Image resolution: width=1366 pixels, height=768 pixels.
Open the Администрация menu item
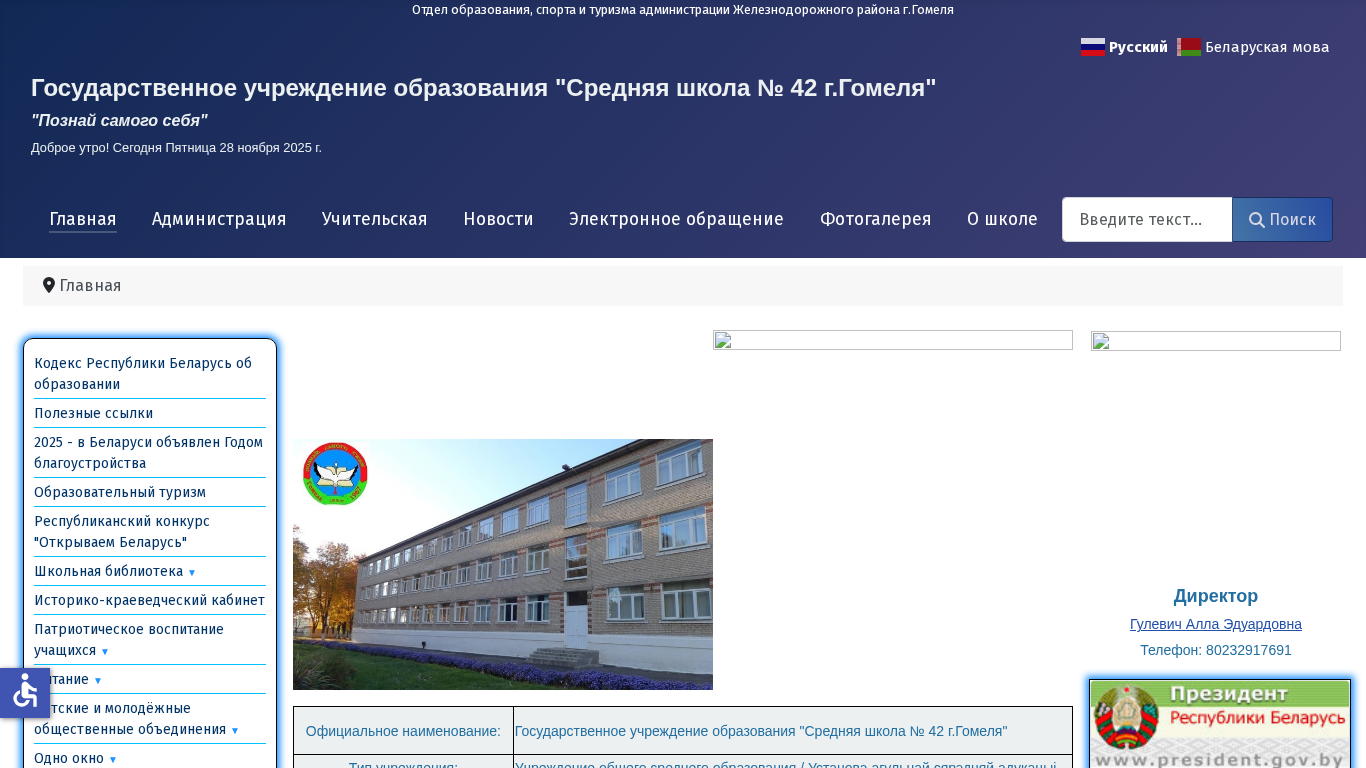point(219,219)
